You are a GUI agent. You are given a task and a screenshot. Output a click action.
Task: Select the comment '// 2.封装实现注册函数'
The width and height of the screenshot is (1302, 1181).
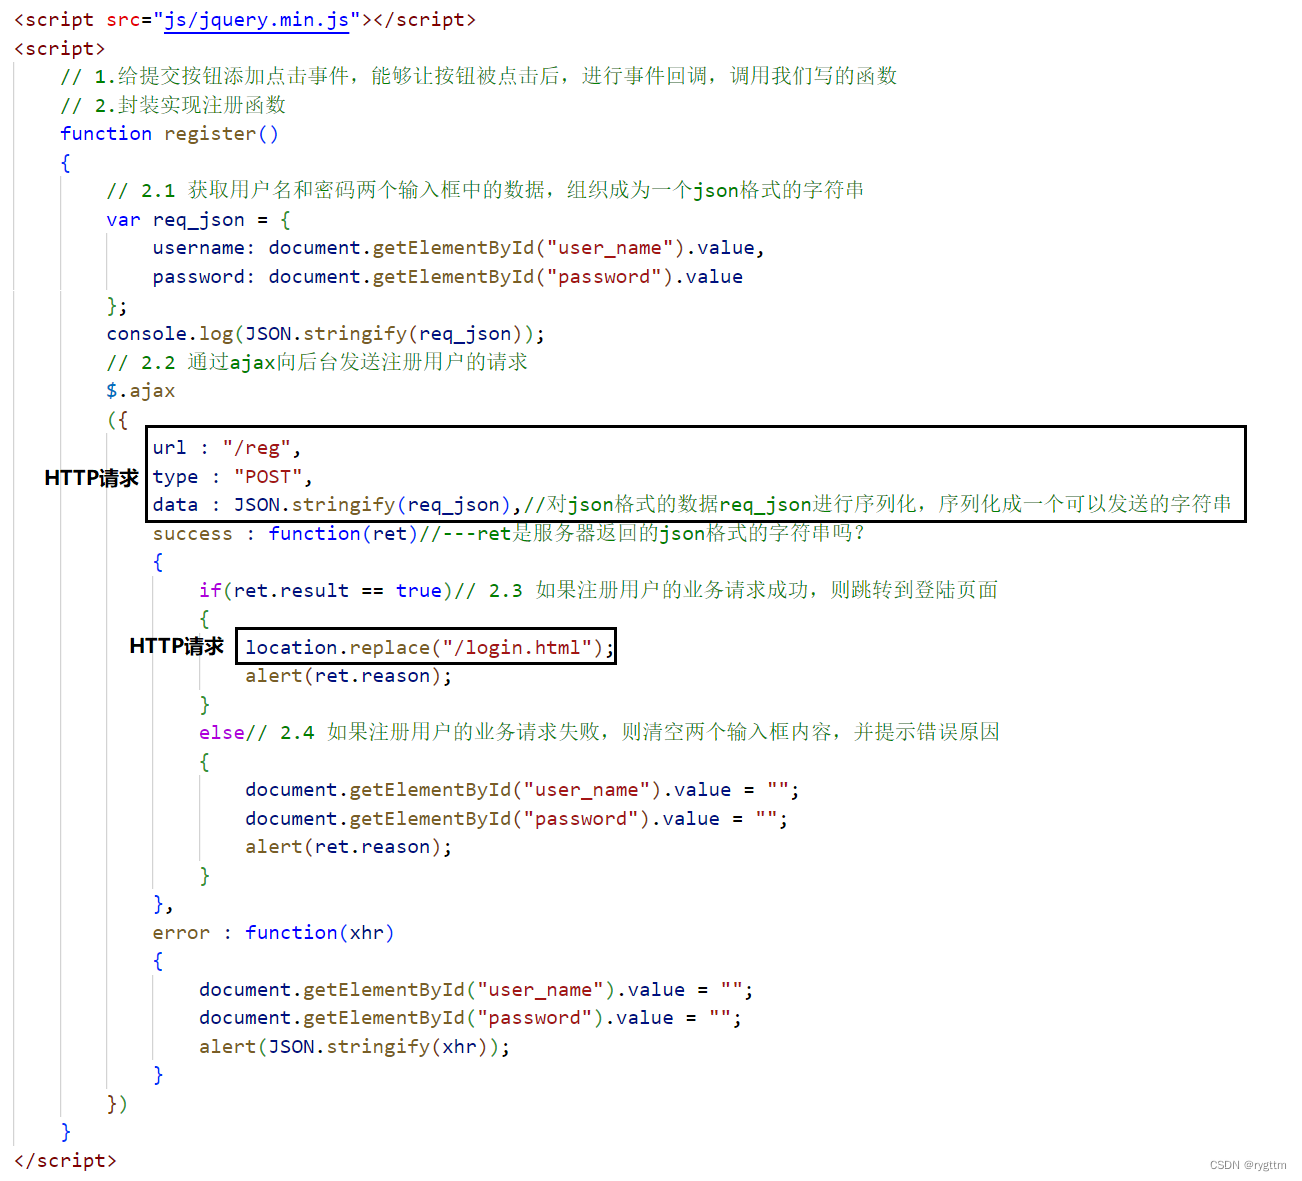pyautogui.click(x=173, y=105)
